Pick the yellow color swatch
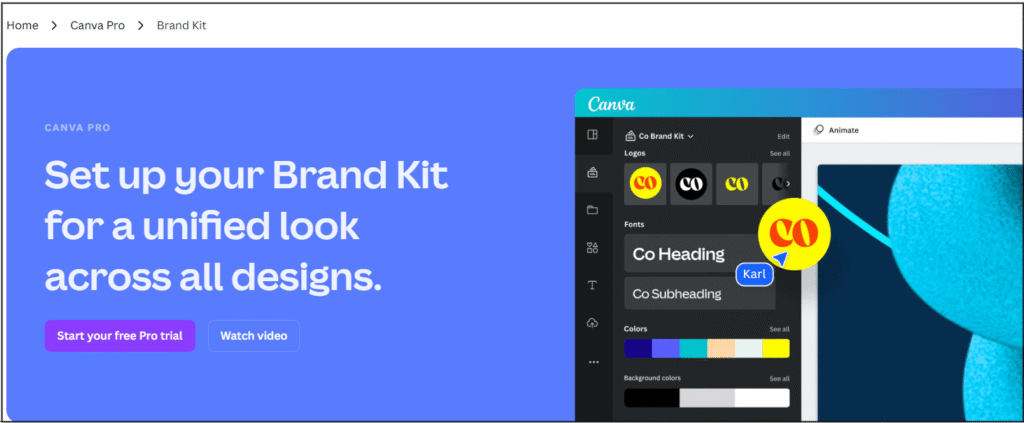 [776, 349]
